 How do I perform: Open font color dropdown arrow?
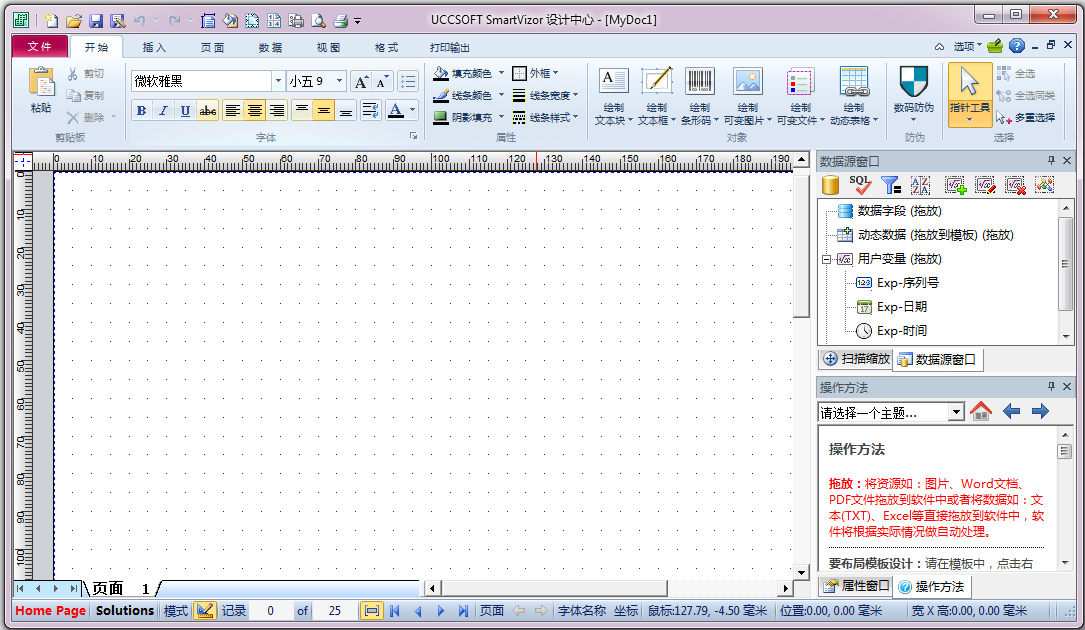(412, 110)
